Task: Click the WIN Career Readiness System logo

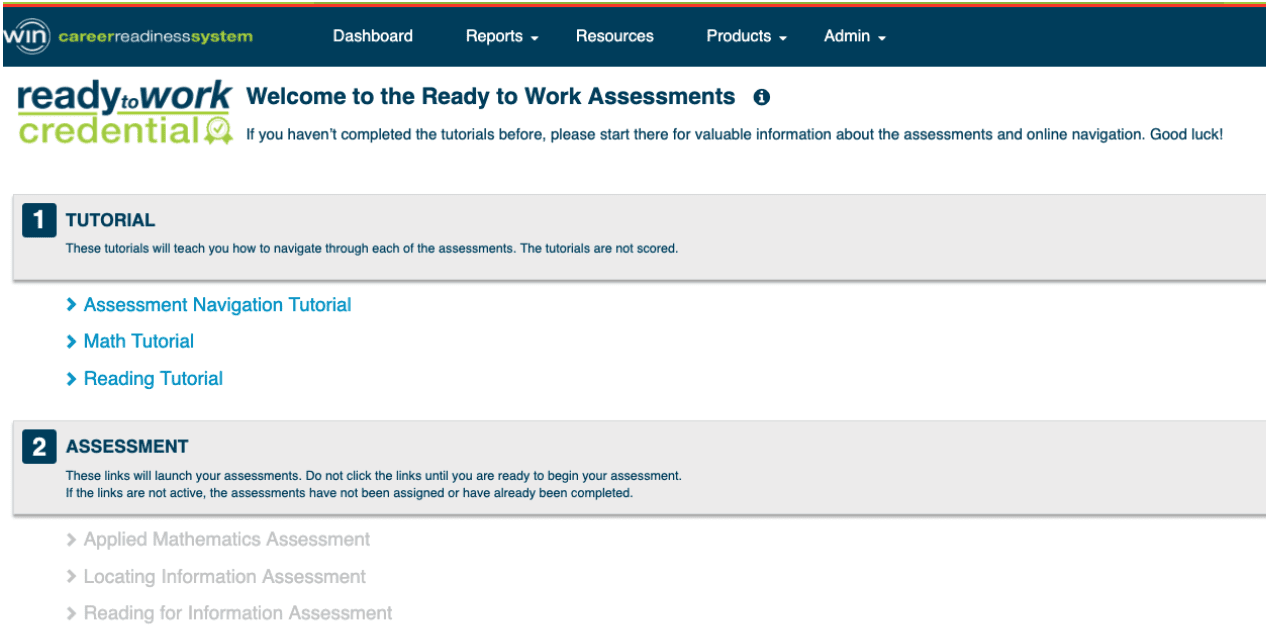Action: pos(127,37)
